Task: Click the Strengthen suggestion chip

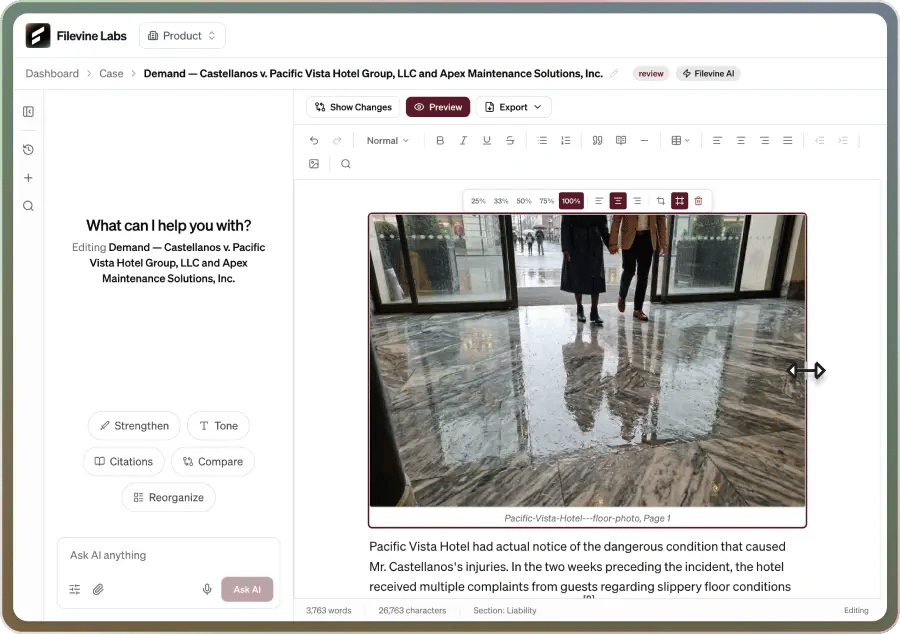Action: (x=134, y=426)
